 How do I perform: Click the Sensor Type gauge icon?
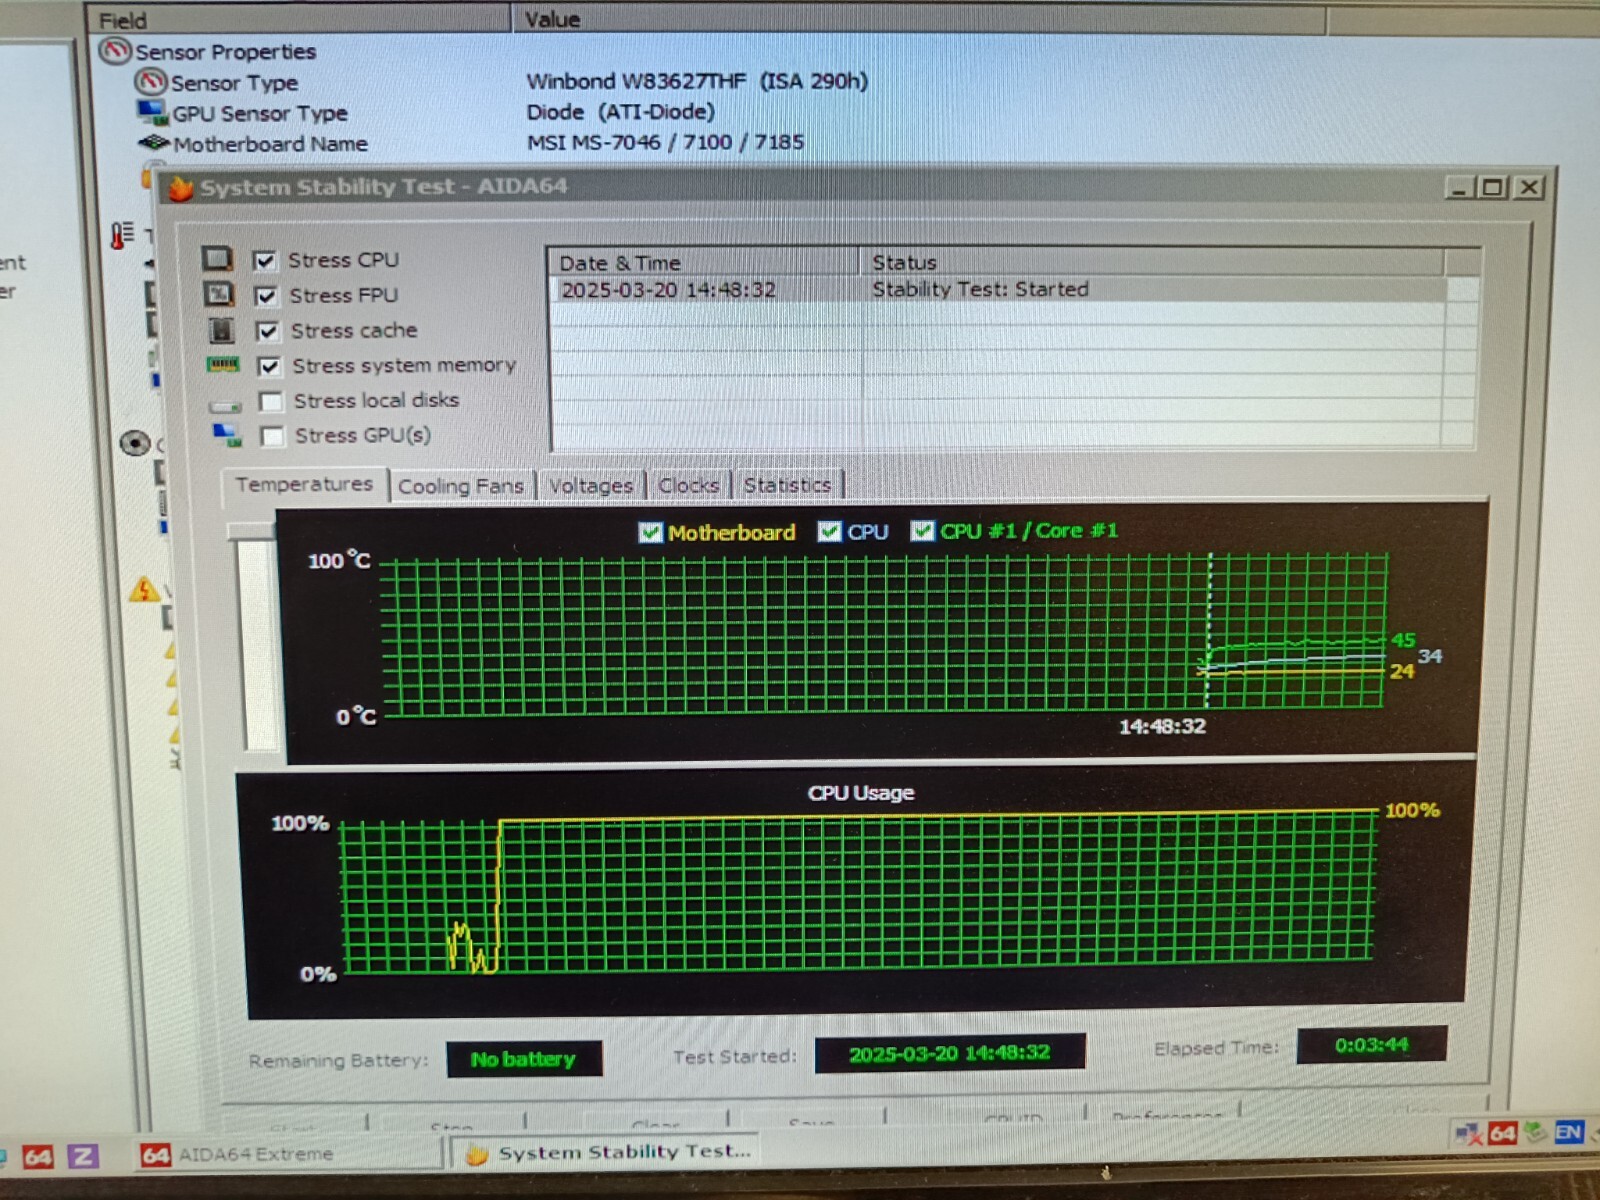point(151,82)
